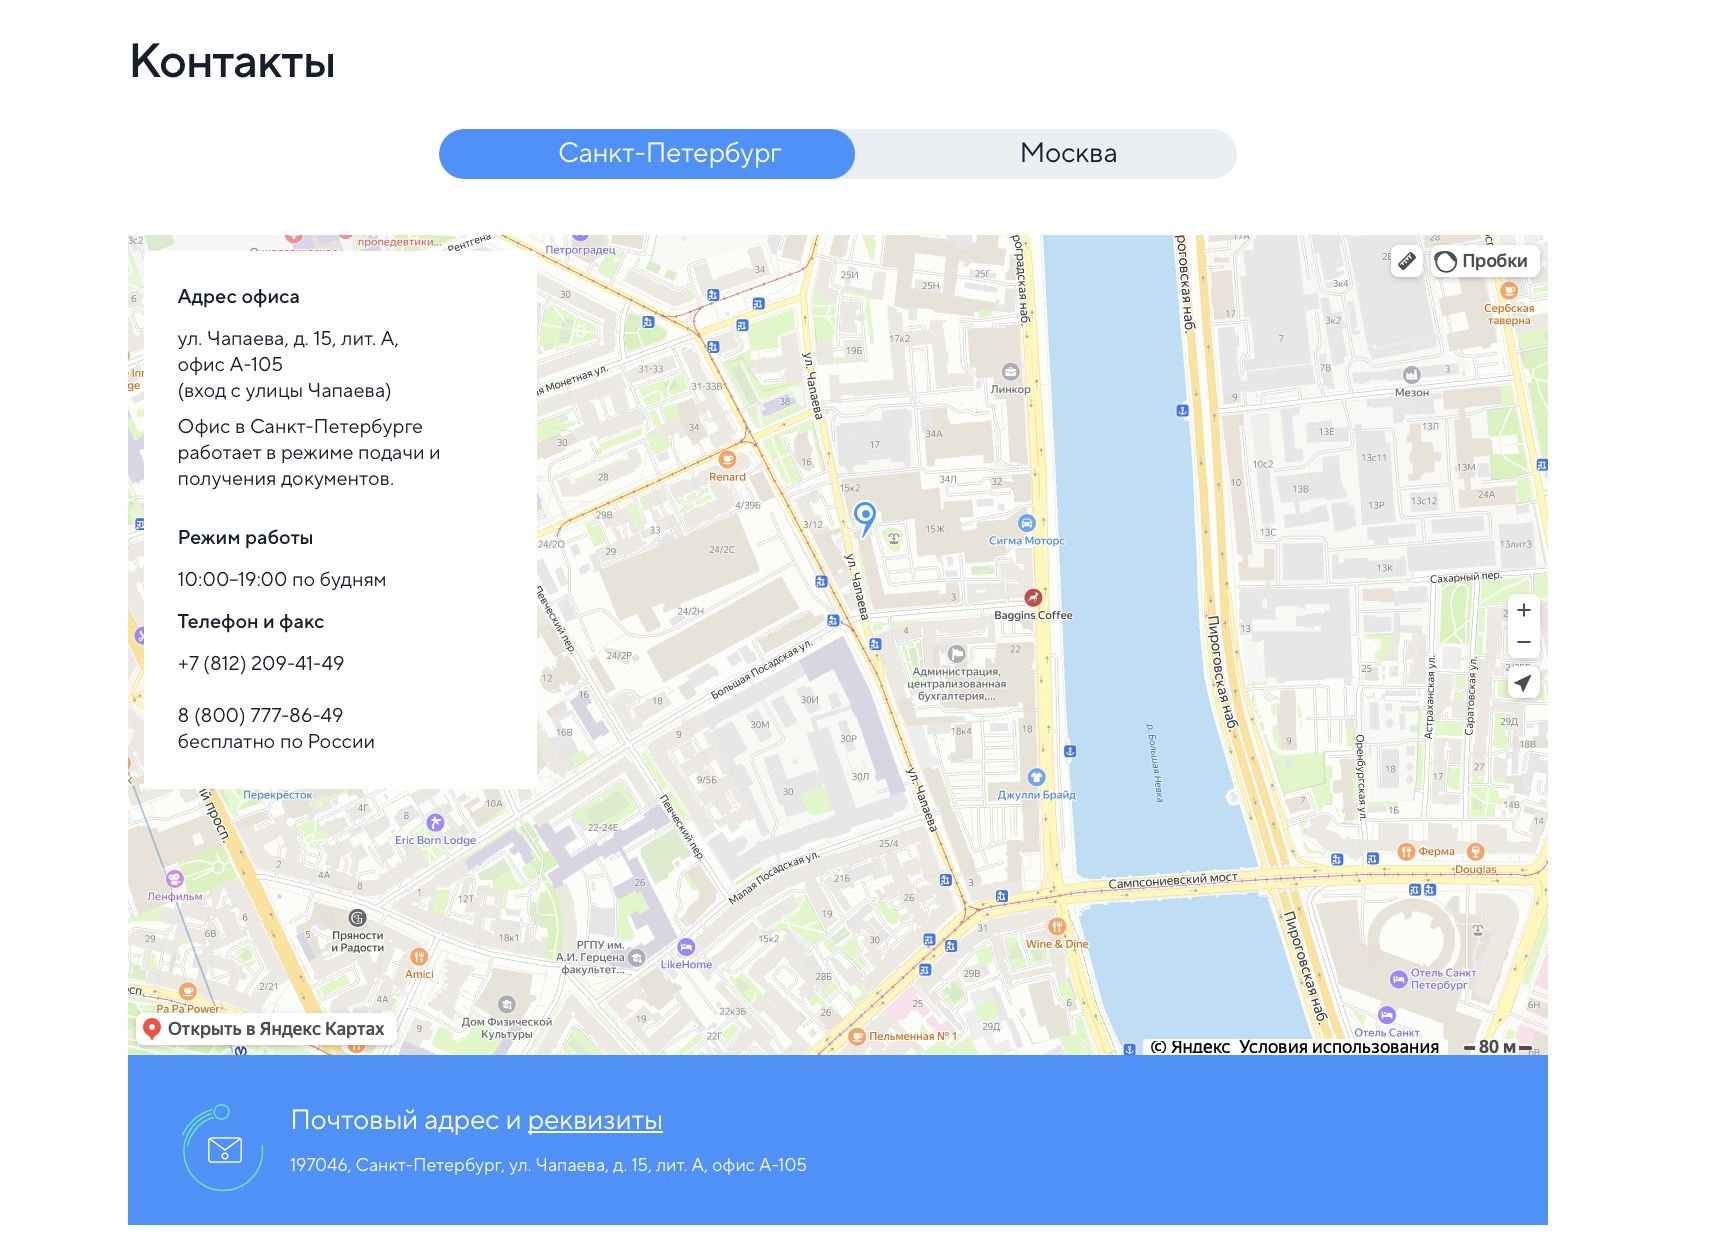Select the Пельменная № 1 marker
1722x1242 pixels.
[857, 1036]
